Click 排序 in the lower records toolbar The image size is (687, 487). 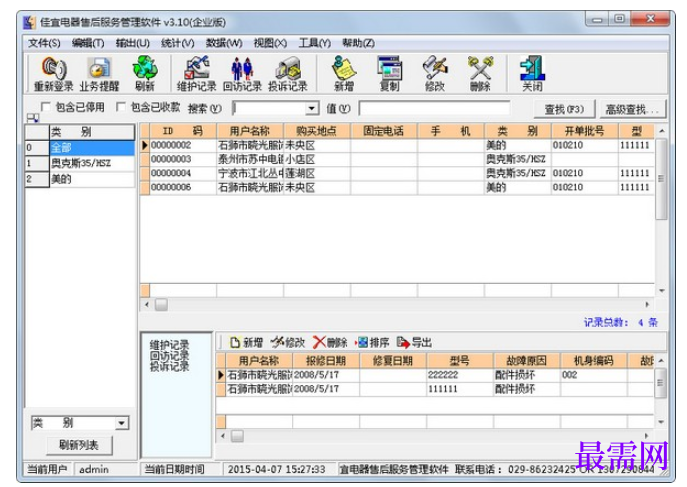tap(372, 342)
